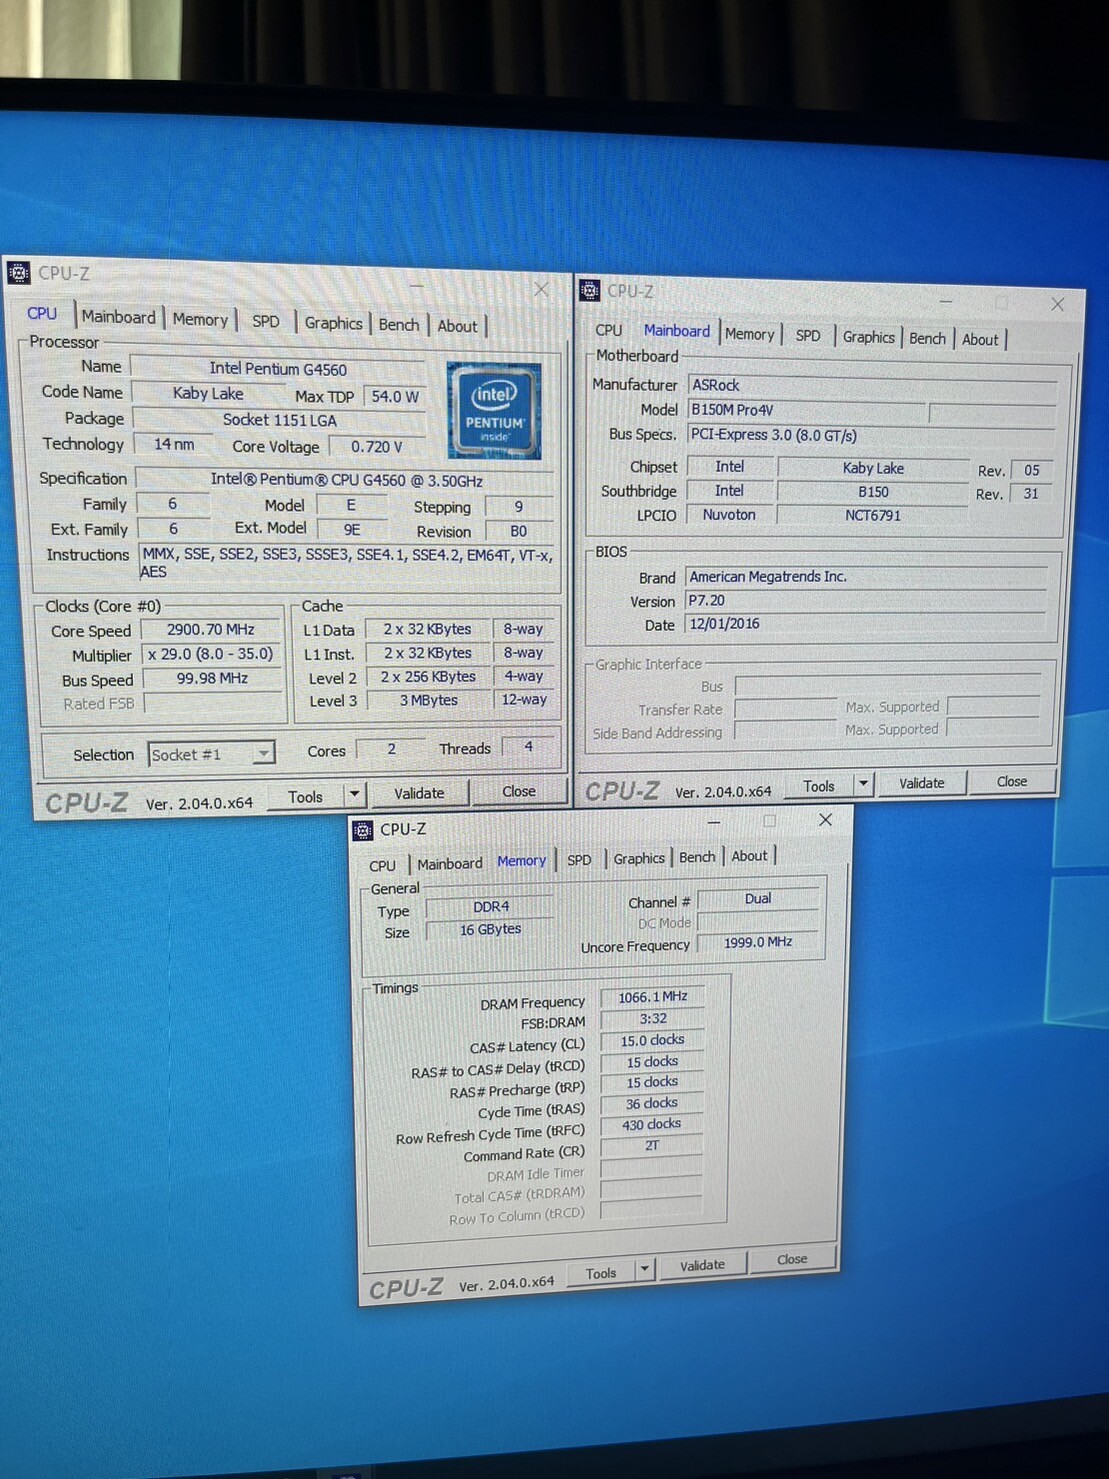Click Tools button in the Memory window
The height and width of the screenshot is (1479, 1109).
pos(601,1273)
